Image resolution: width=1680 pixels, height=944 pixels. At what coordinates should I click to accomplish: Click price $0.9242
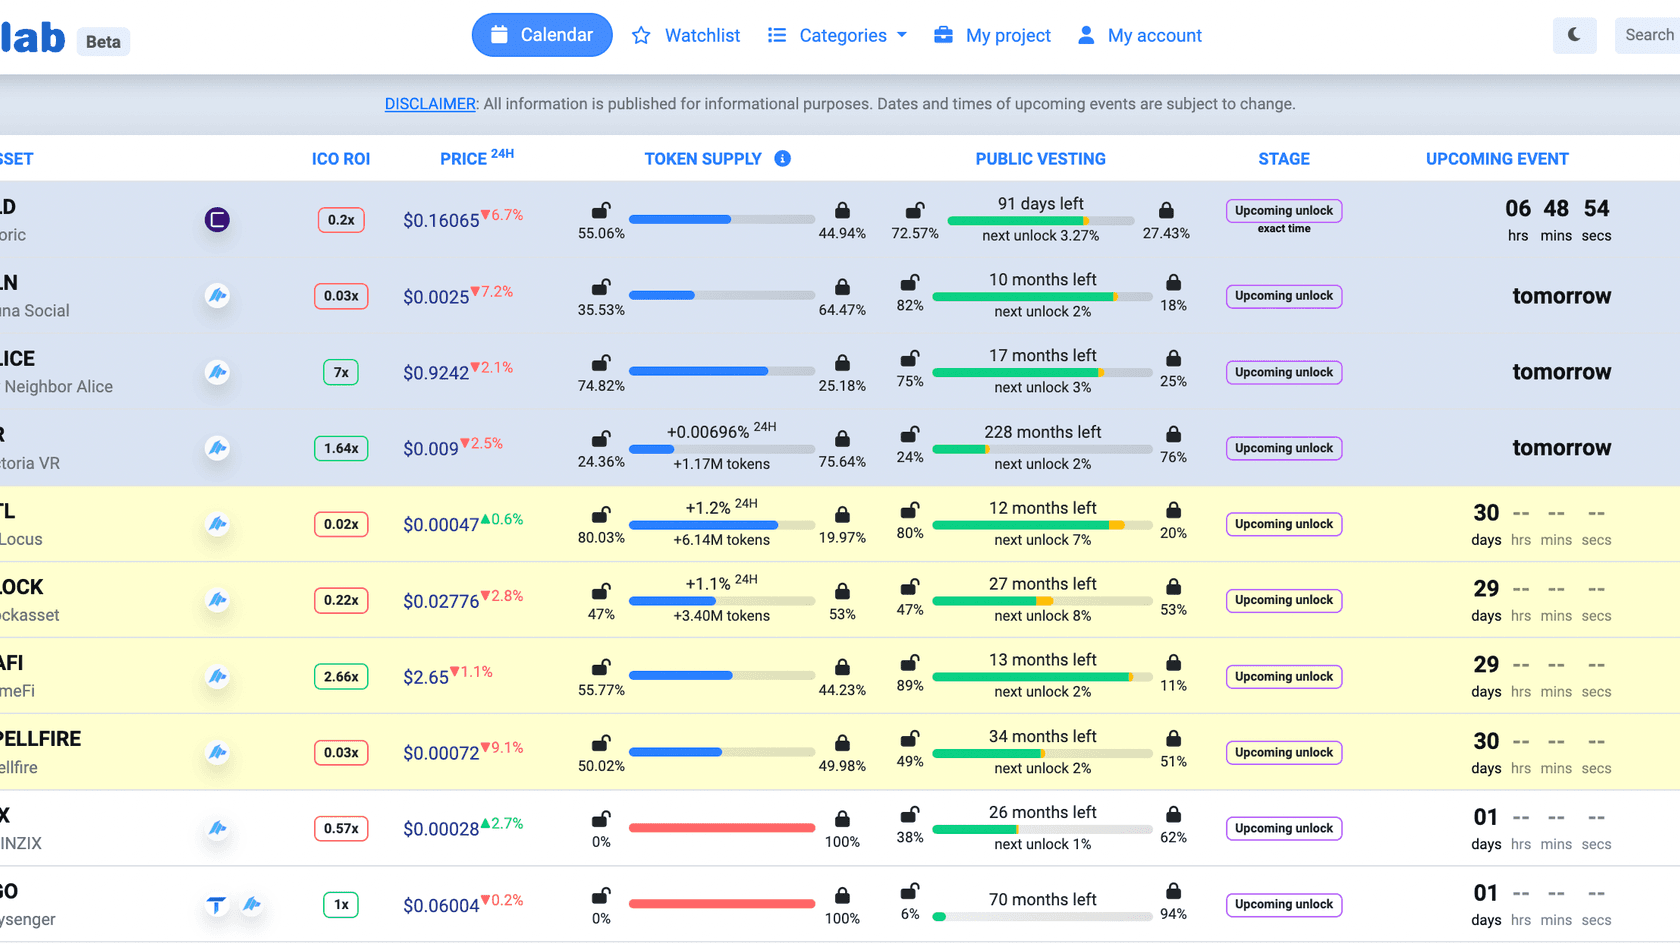[x=436, y=373]
